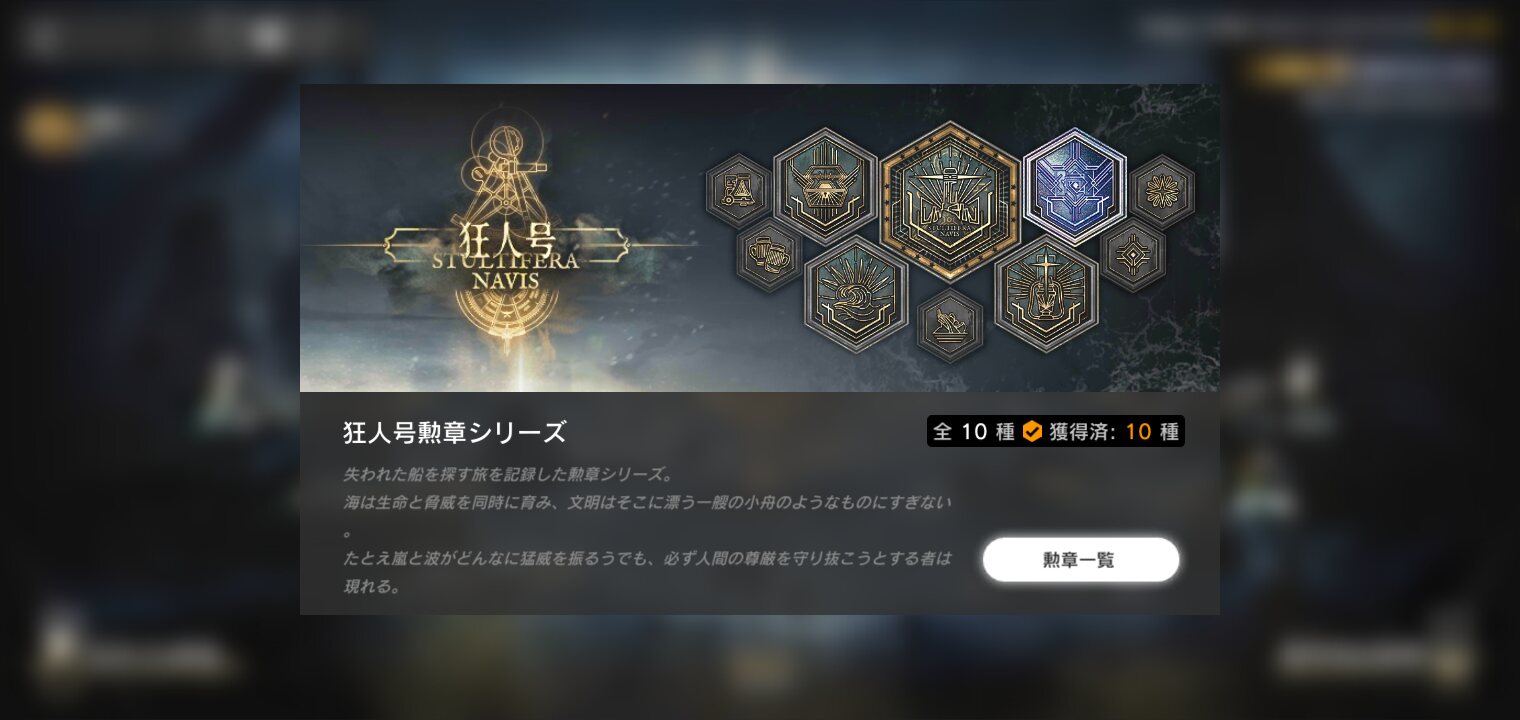The height and width of the screenshot is (720, 1520).
Task: Select the lantern with cross medal
Action: [x=1046, y=294]
